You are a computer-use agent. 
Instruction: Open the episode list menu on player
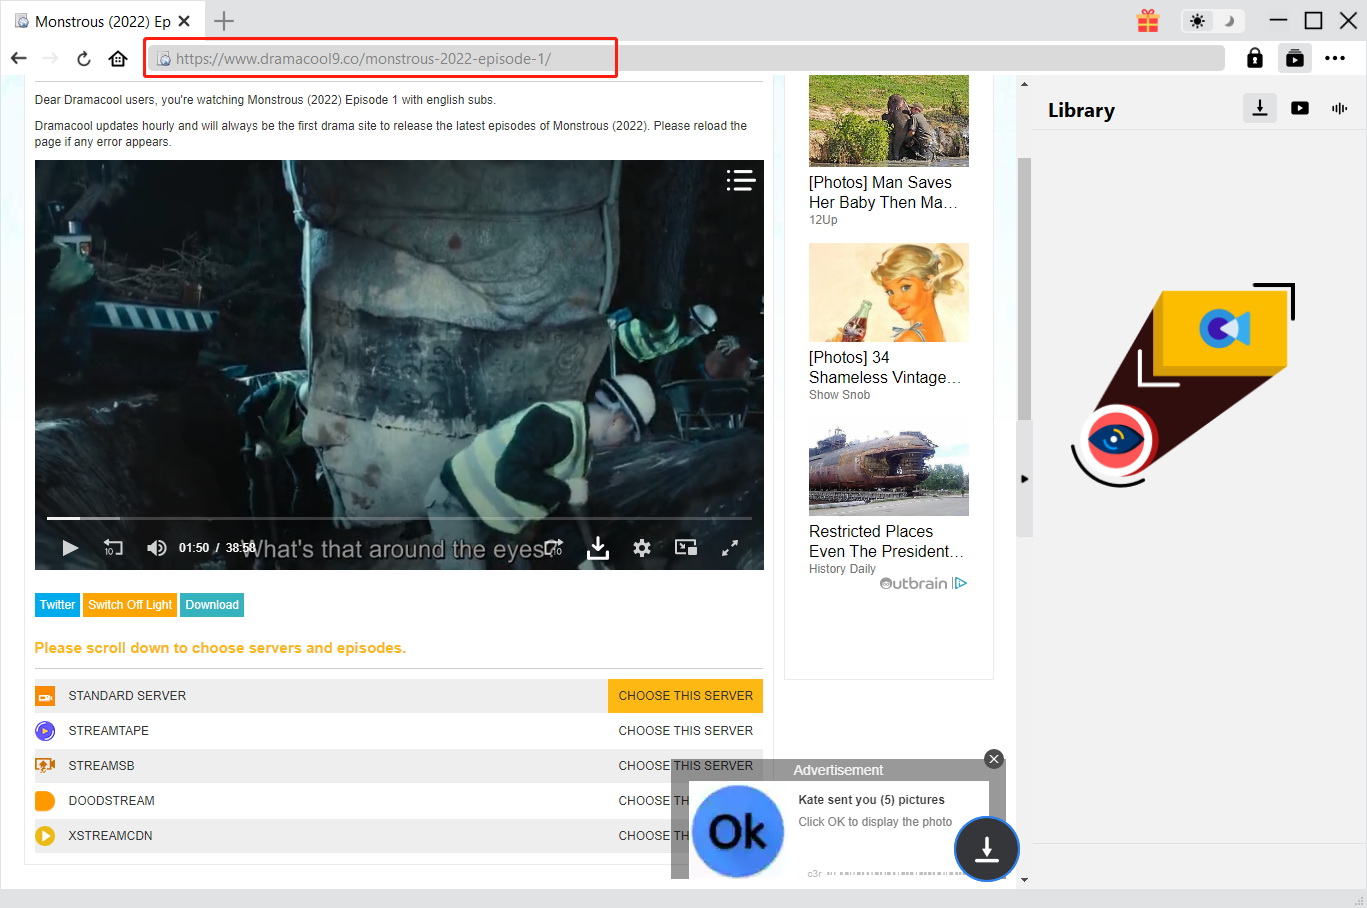coord(740,180)
